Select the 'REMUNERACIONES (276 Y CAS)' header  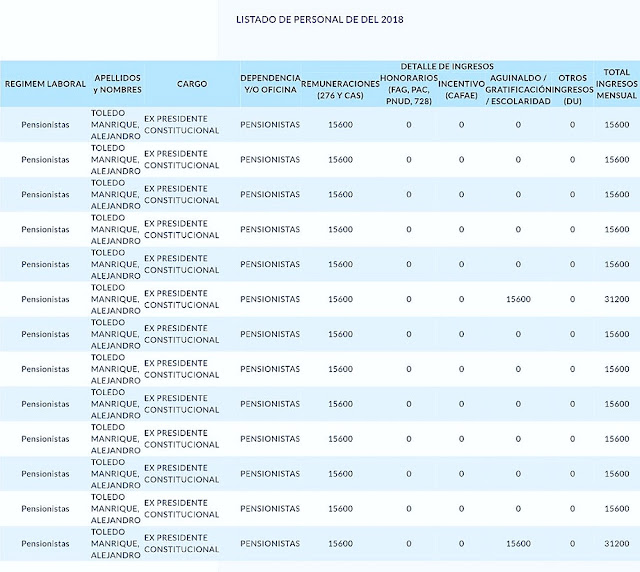point(340,89)
